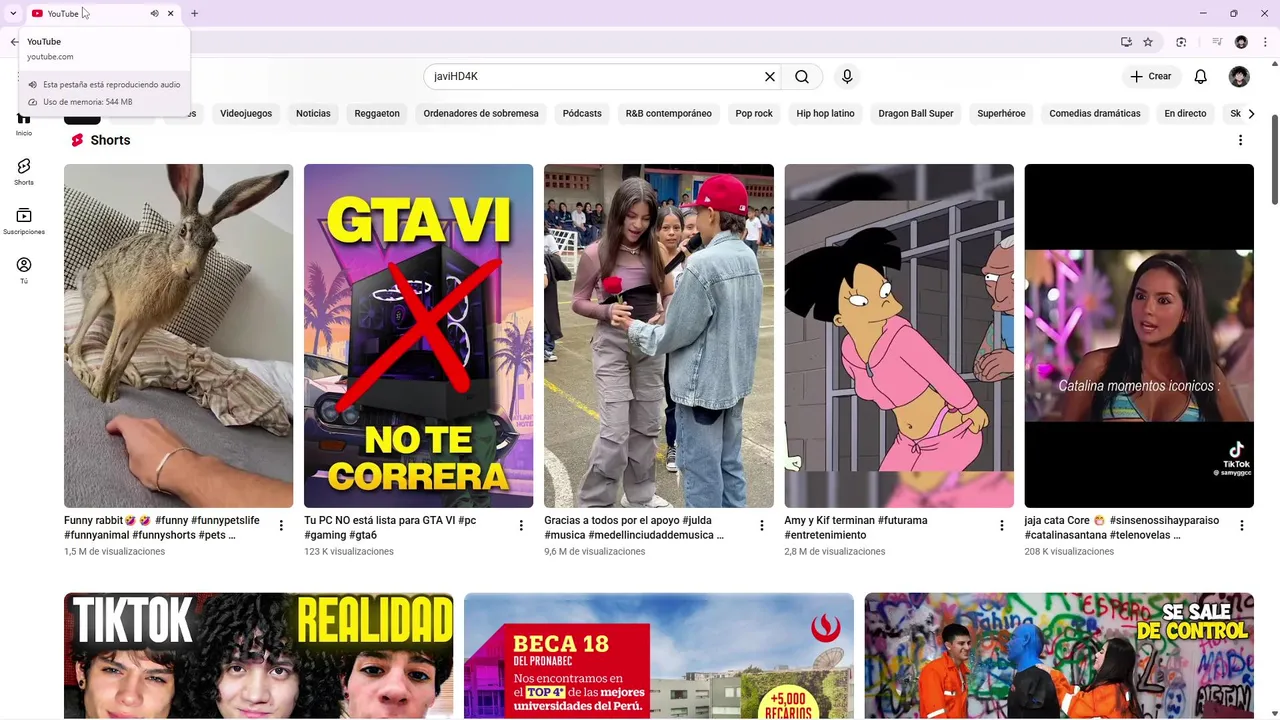Select the Comedias dramáticas chip

1095,113
